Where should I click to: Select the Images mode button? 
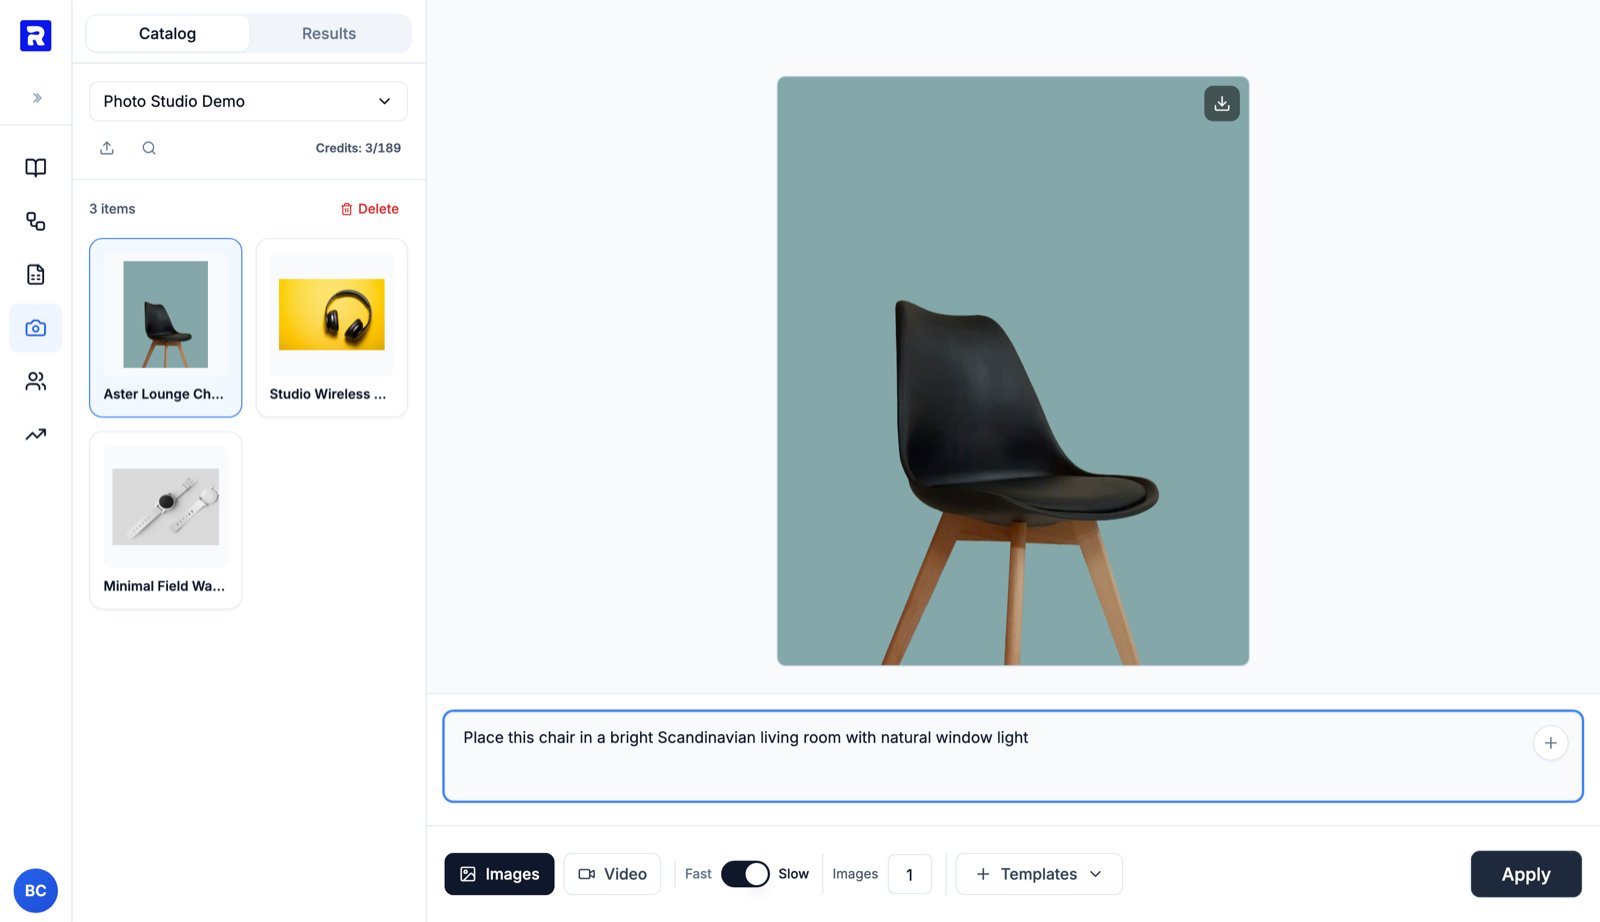click(499, 874)
